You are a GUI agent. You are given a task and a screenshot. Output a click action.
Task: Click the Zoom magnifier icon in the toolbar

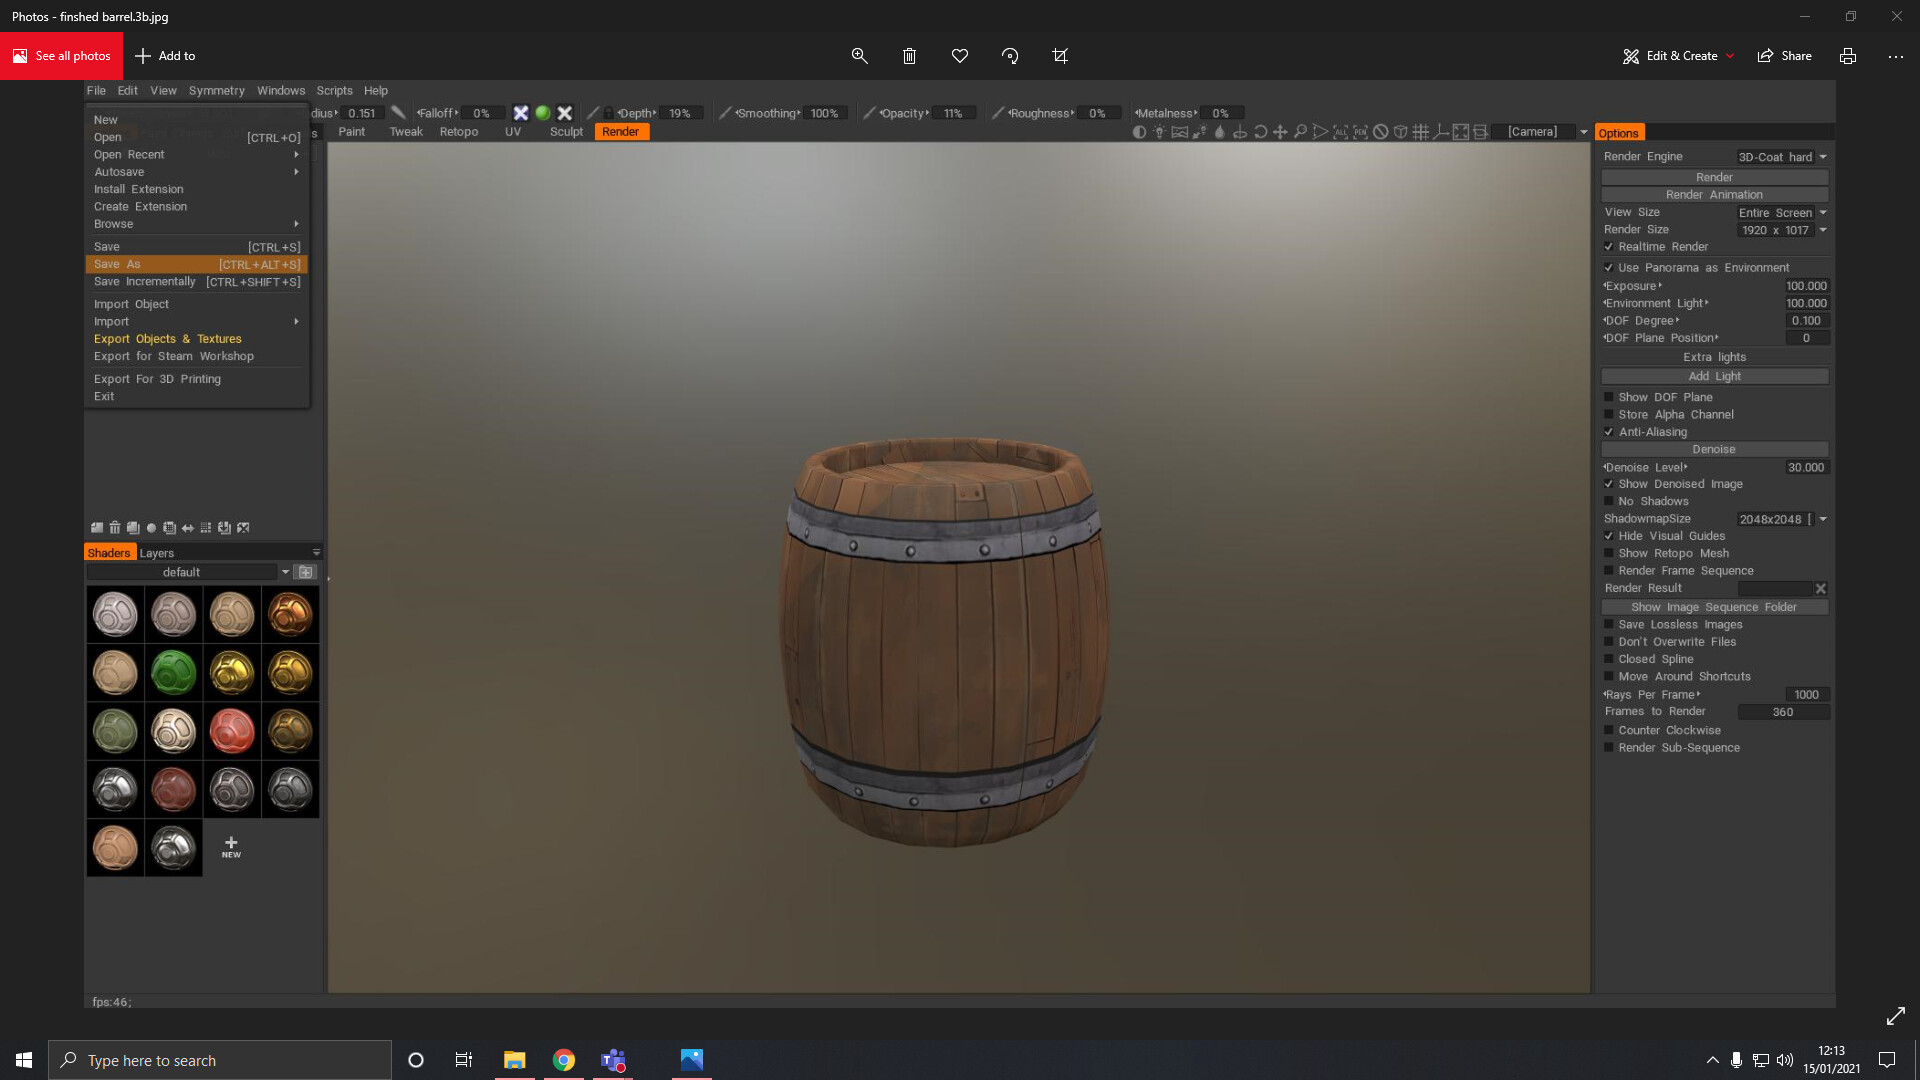click(x=1300, y=131)
